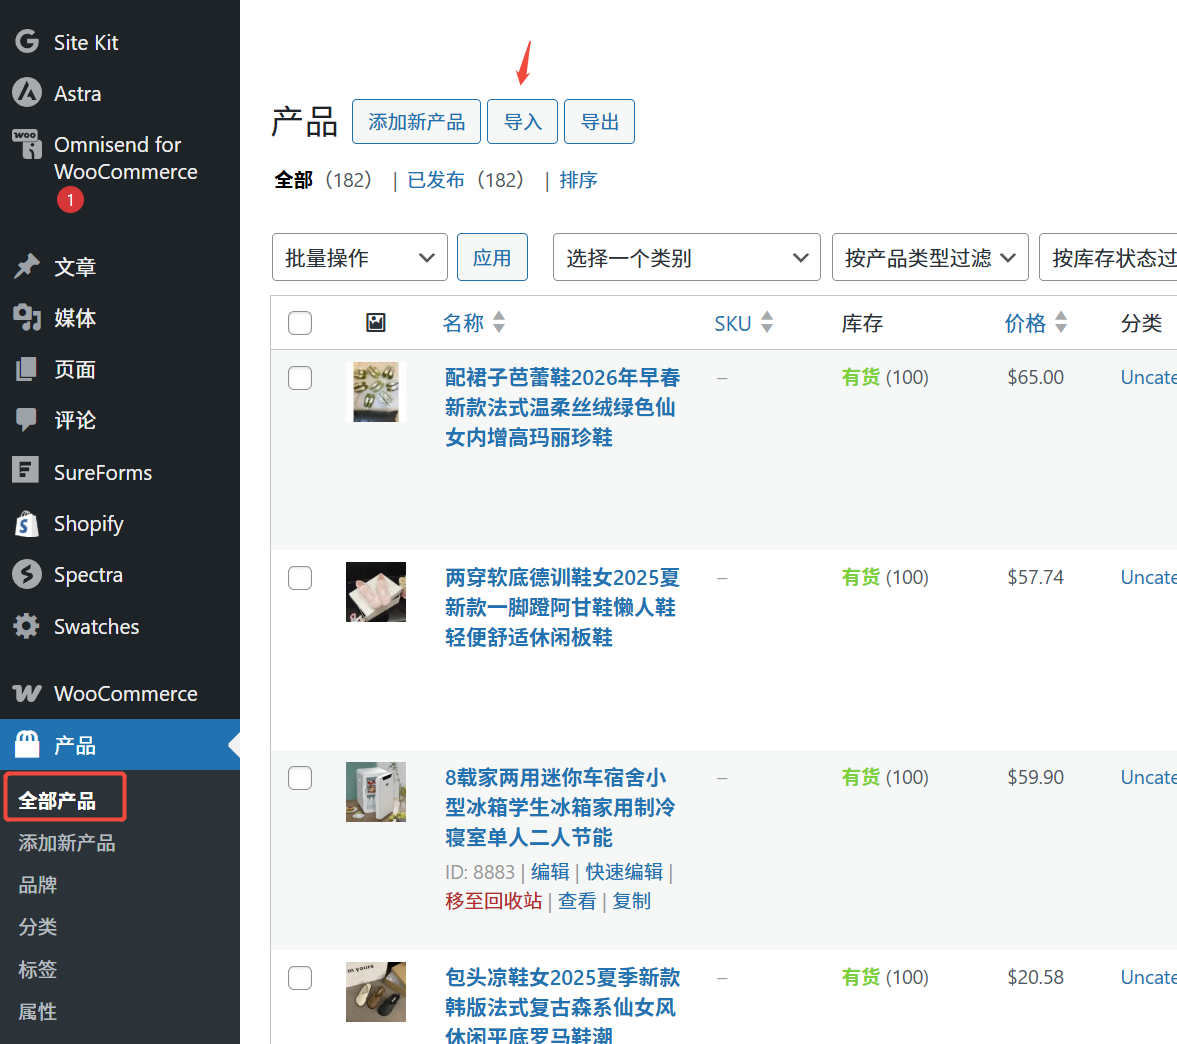The image size is (1177, 1044).
Task: Click the media icon beside 媒体
Action: tap(27, 317)
